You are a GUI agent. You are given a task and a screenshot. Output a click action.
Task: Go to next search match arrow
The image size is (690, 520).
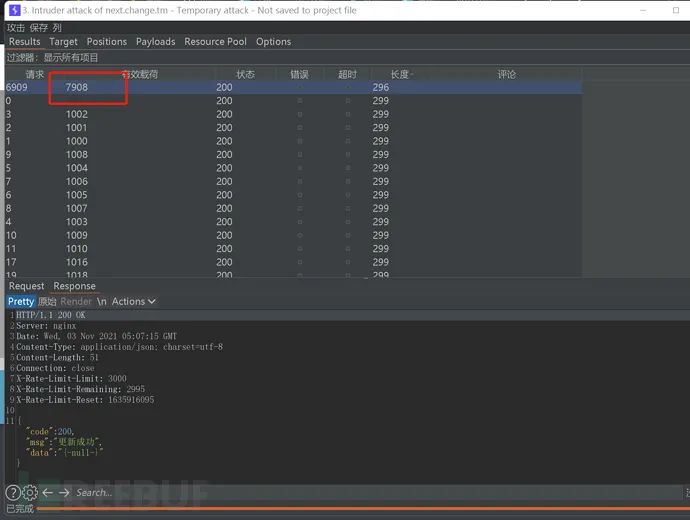64,492
